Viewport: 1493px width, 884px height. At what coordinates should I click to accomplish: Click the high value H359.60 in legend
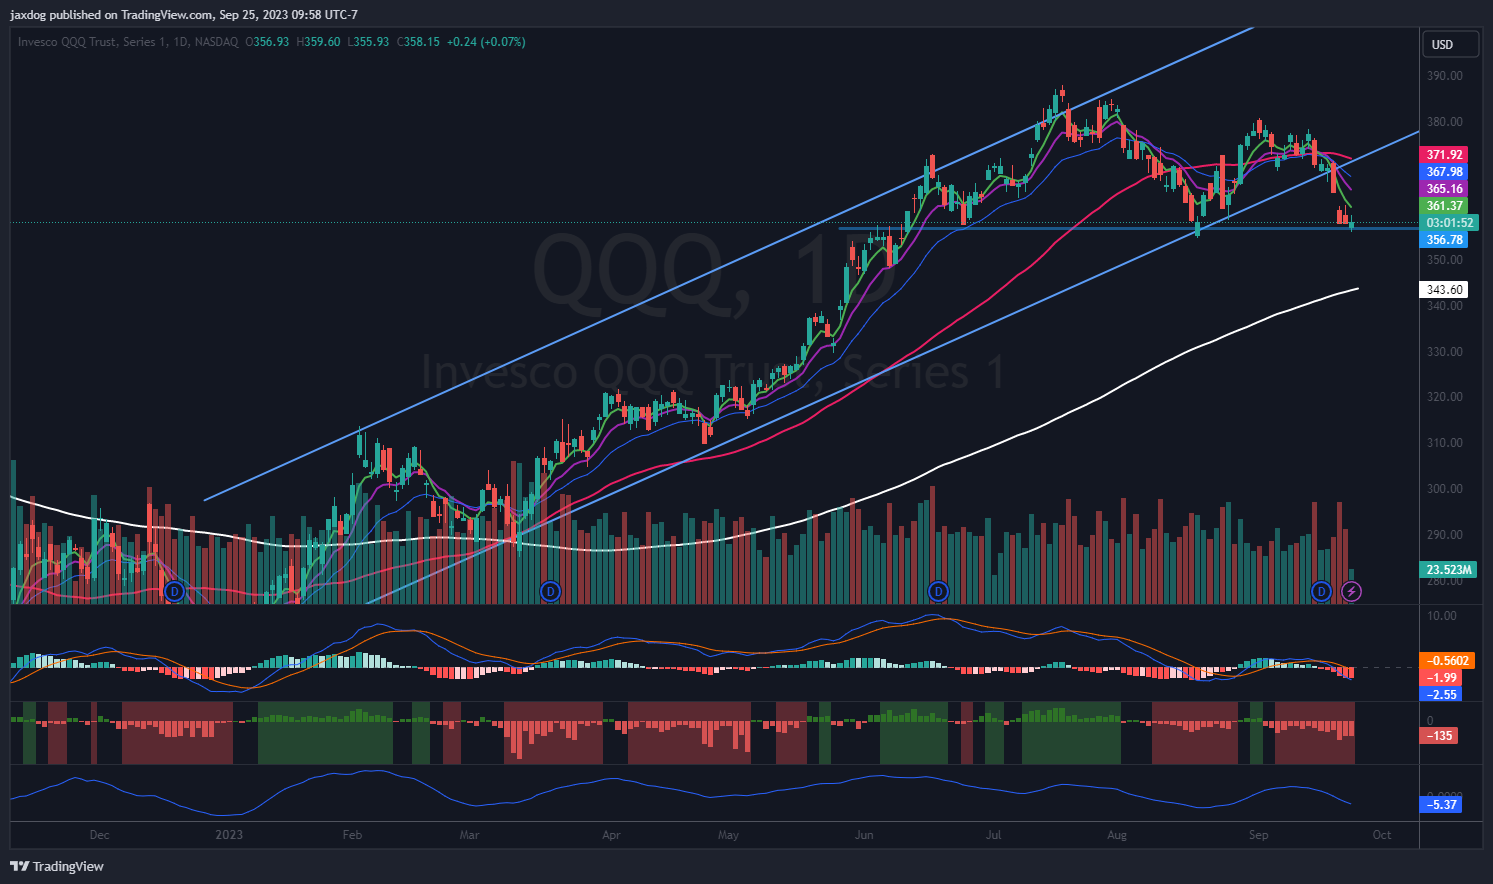pos(318,42)
